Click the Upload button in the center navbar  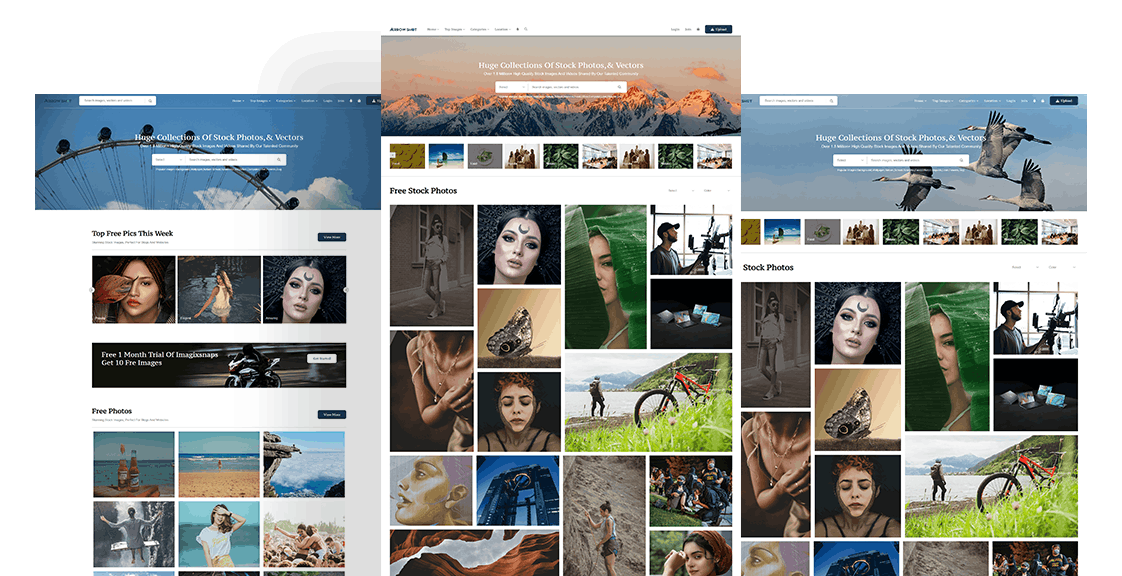pos(718,30)
